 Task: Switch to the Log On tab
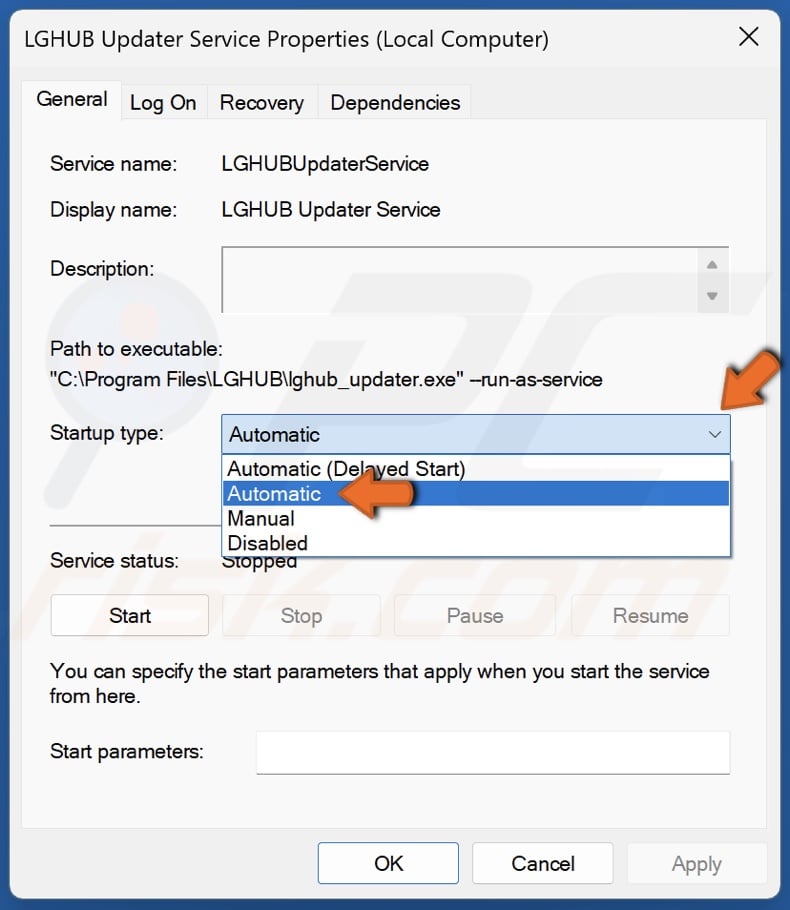pos(163,102)
